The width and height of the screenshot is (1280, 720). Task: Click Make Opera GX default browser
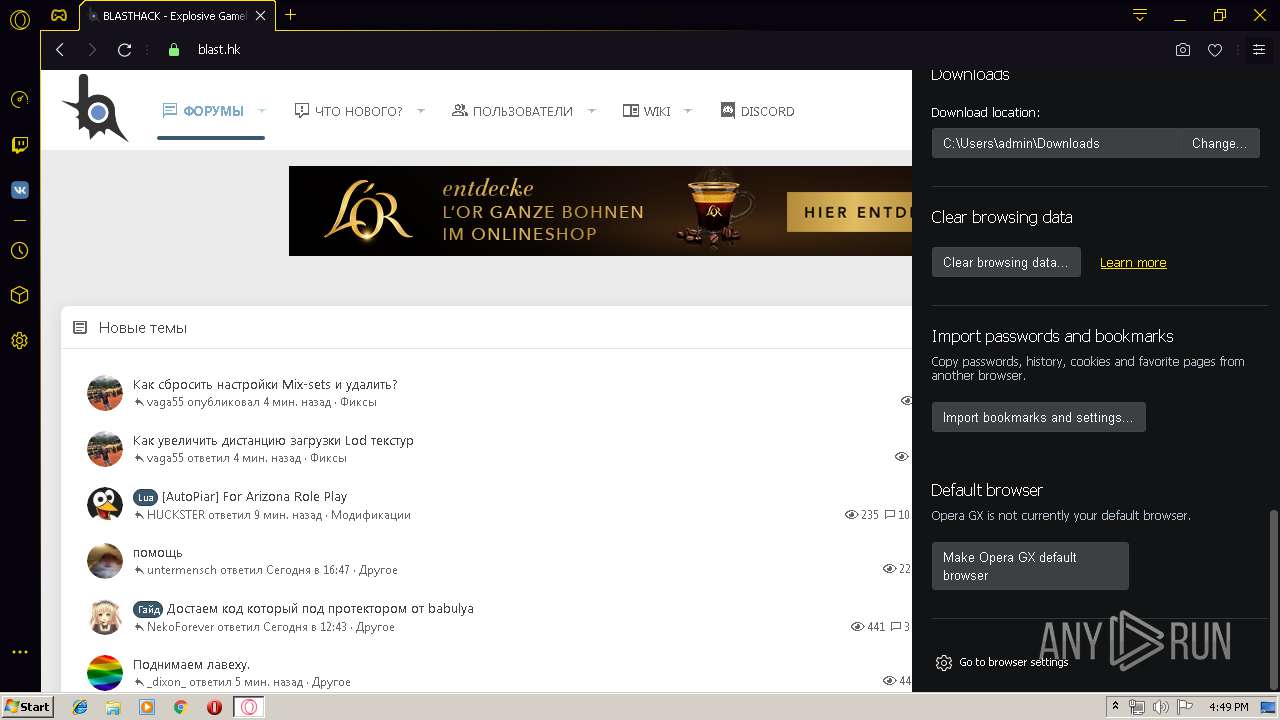(1030, 566)
